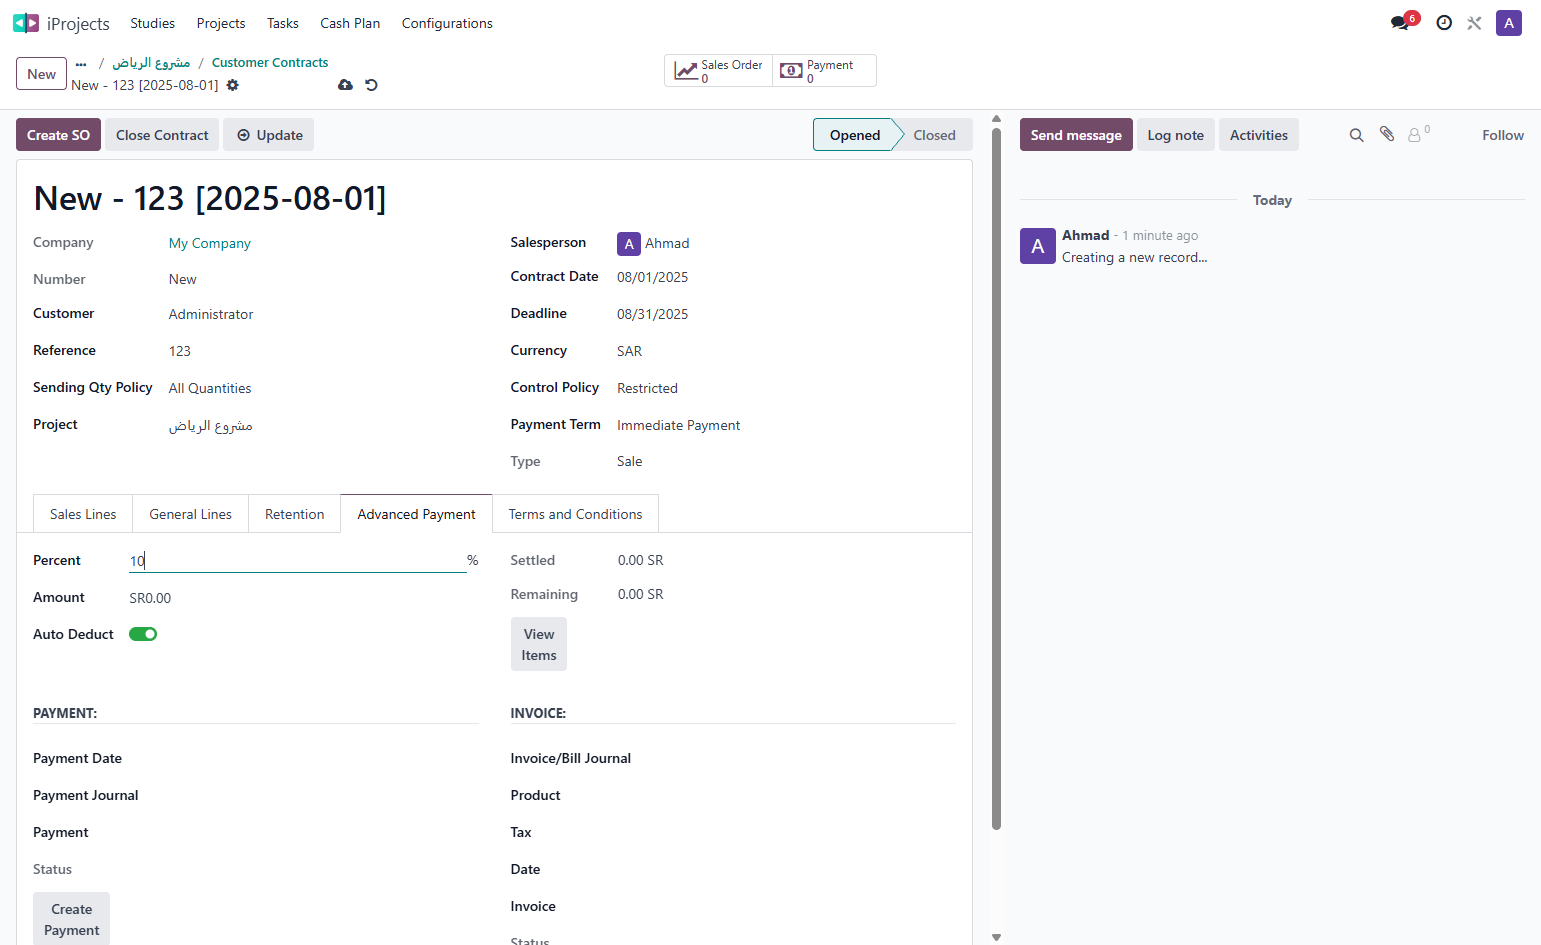Click the Update button
Screen dimensions: 1541x945
tap(269, 135)
